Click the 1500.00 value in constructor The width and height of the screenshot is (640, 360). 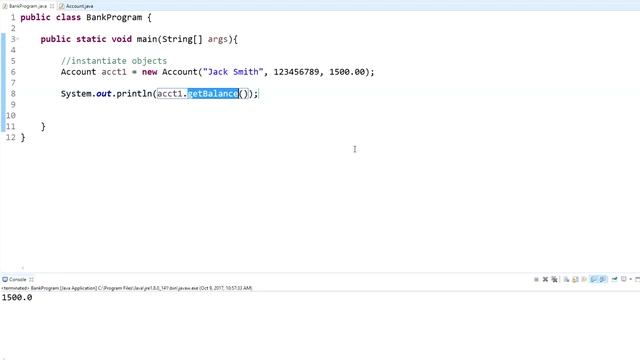click(347, 72)
